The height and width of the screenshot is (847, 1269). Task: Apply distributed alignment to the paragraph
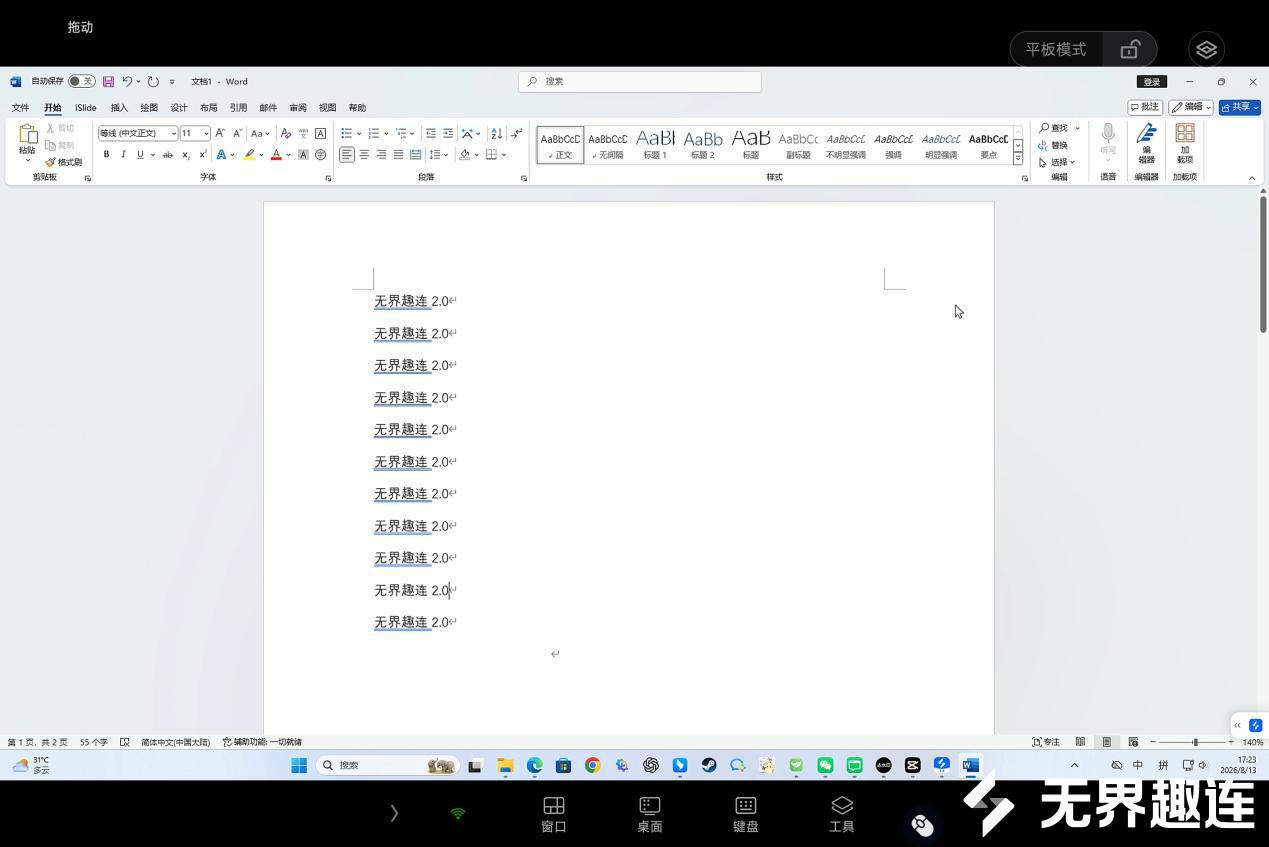coord(415,155)
